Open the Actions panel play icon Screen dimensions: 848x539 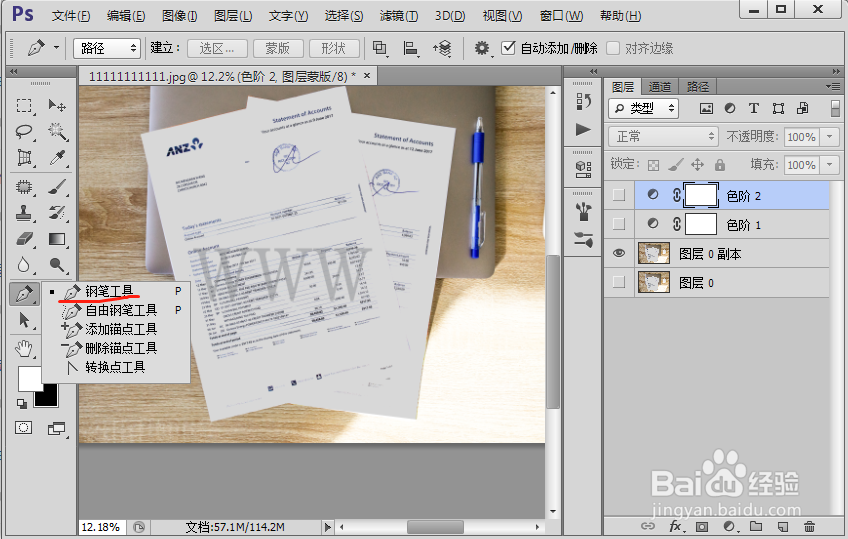click(583, 130)
